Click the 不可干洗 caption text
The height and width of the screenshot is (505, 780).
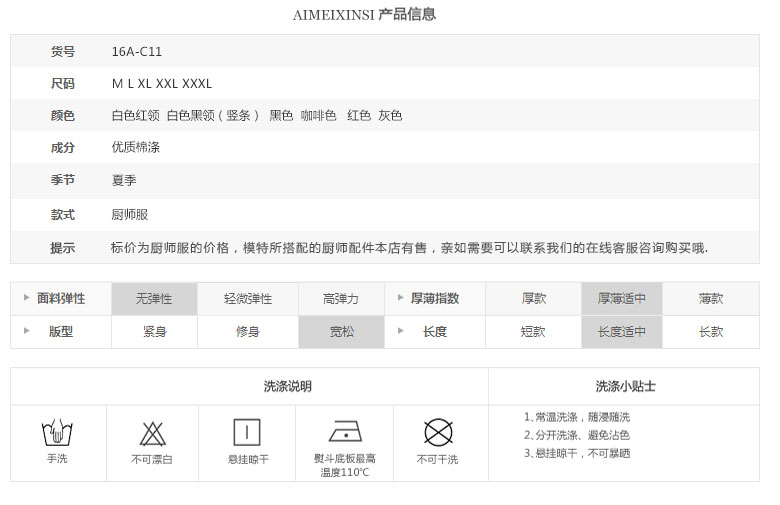(438, 459)
